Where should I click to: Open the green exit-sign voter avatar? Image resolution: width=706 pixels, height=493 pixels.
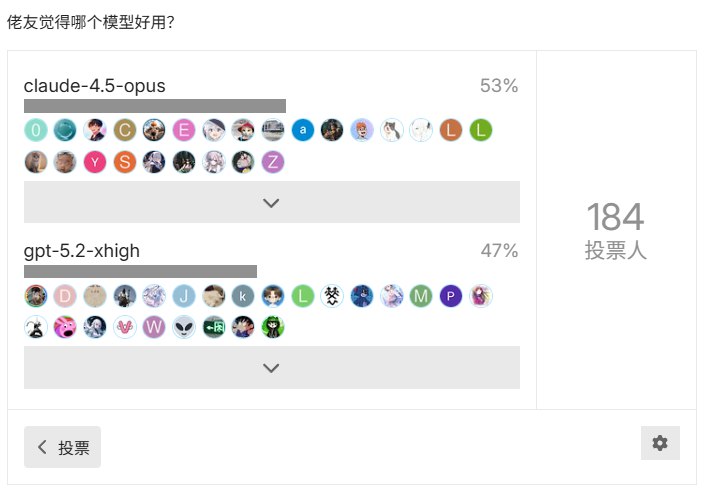214,327
